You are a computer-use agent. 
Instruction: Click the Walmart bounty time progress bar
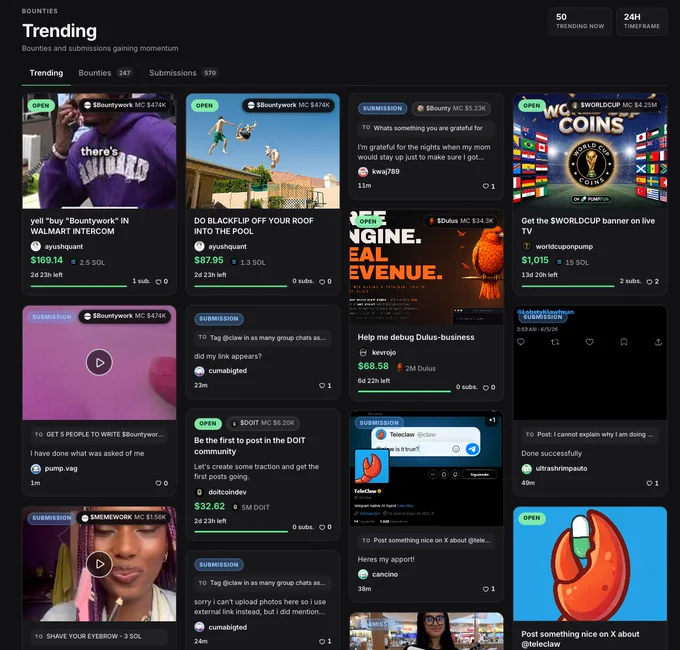tap(79, 286)
